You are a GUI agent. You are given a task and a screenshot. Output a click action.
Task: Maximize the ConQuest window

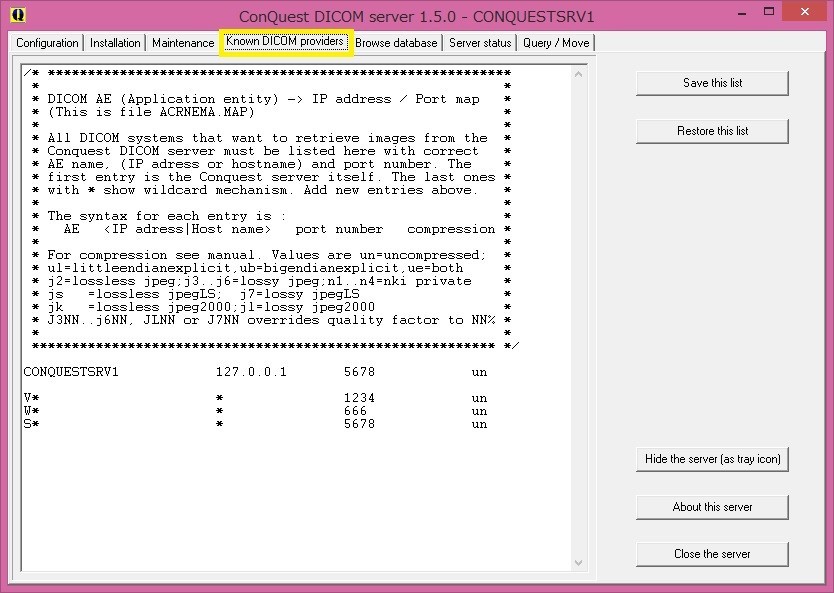click(x=769, y=12)
